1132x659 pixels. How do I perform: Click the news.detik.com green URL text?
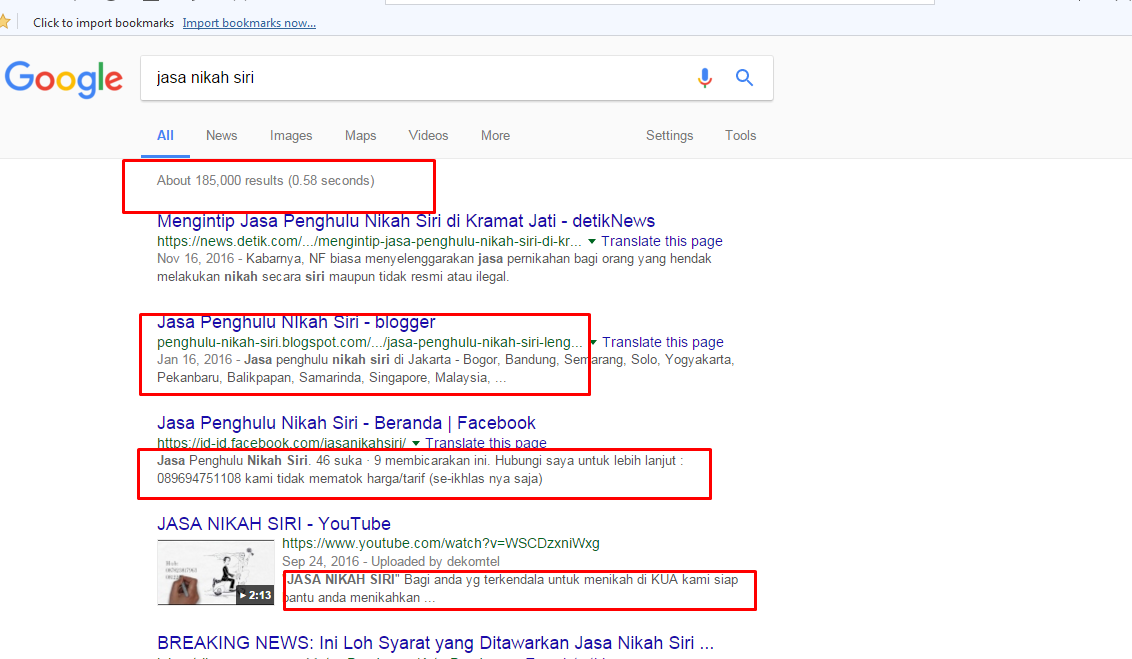(x=369, y=241)
